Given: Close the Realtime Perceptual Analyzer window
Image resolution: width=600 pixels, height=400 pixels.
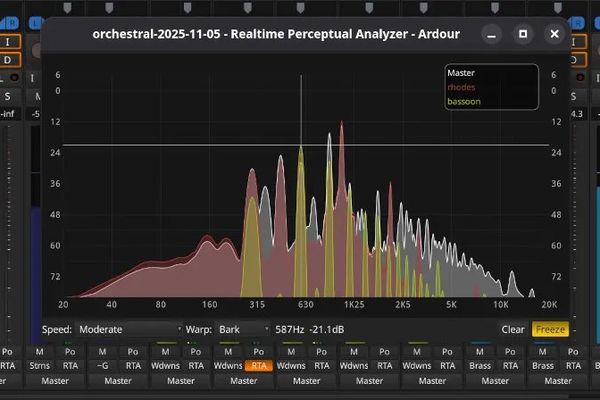Looking at the screenshot, I should [551, 34].
